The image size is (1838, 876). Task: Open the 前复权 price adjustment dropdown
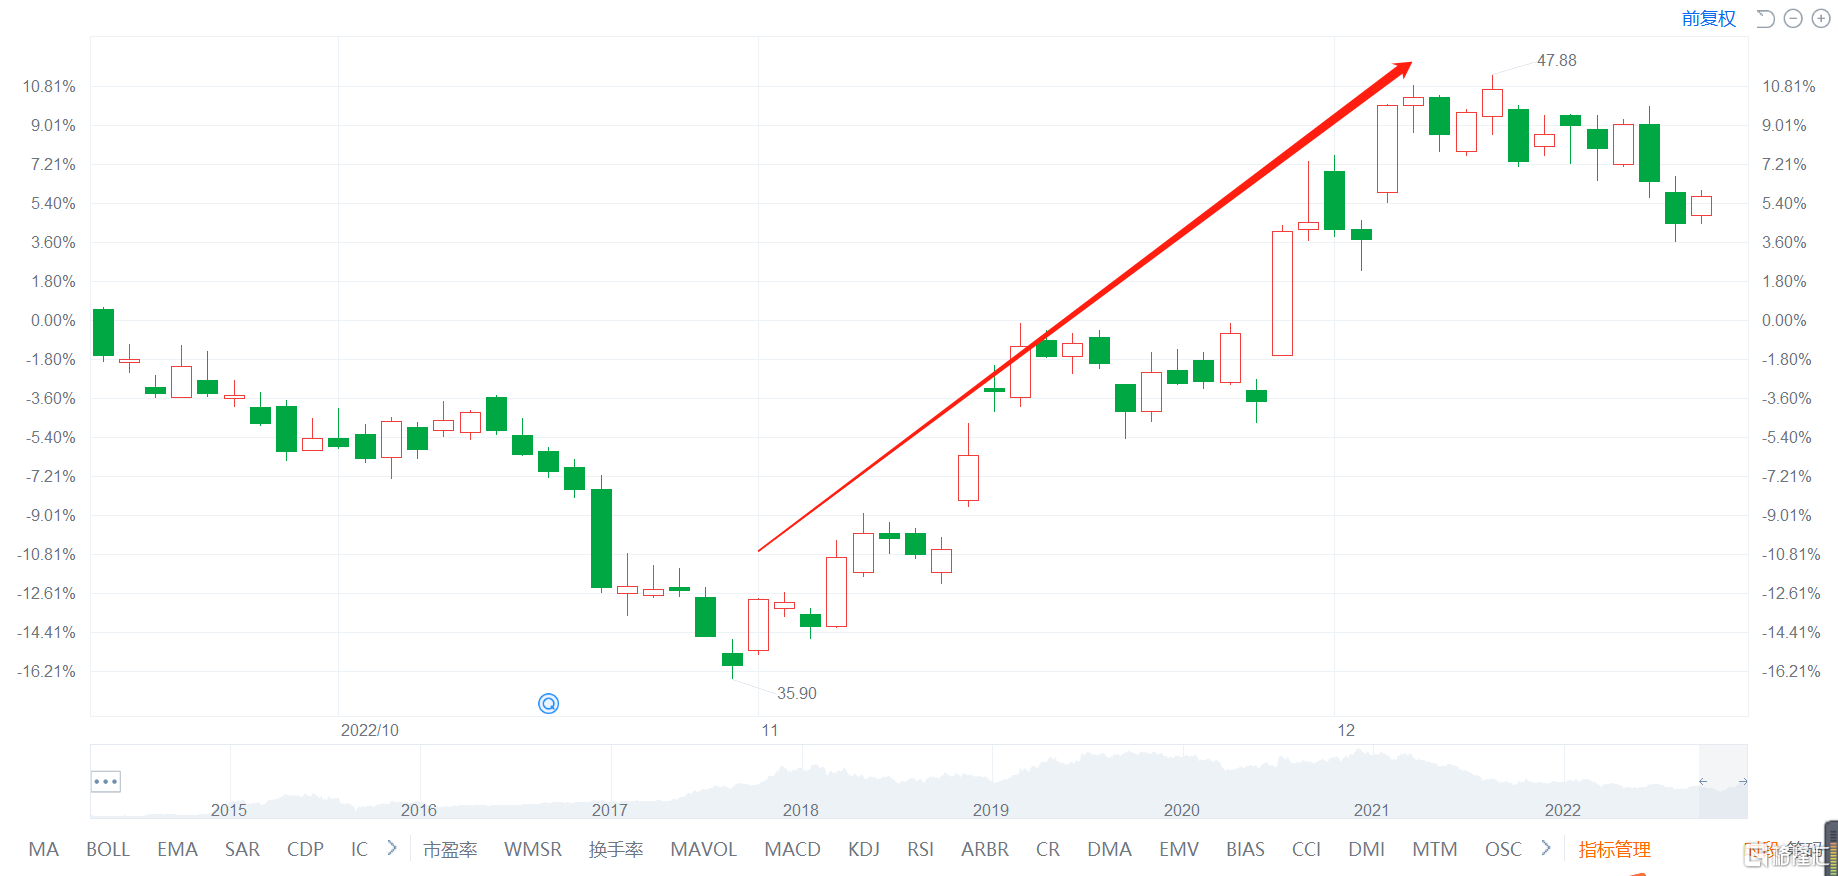[x=1708, y=19]
